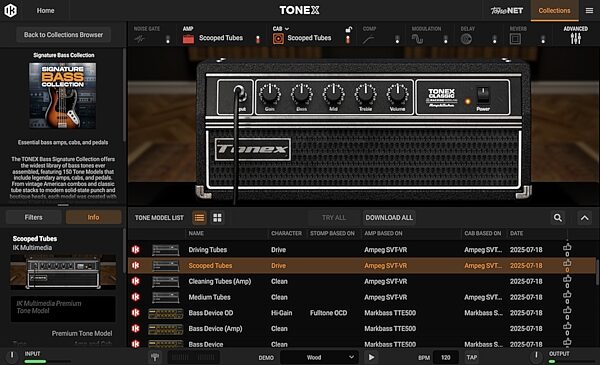
Task: Click the Scooped Tubes amp thumbnail in Info
Action: pos(63,272)
